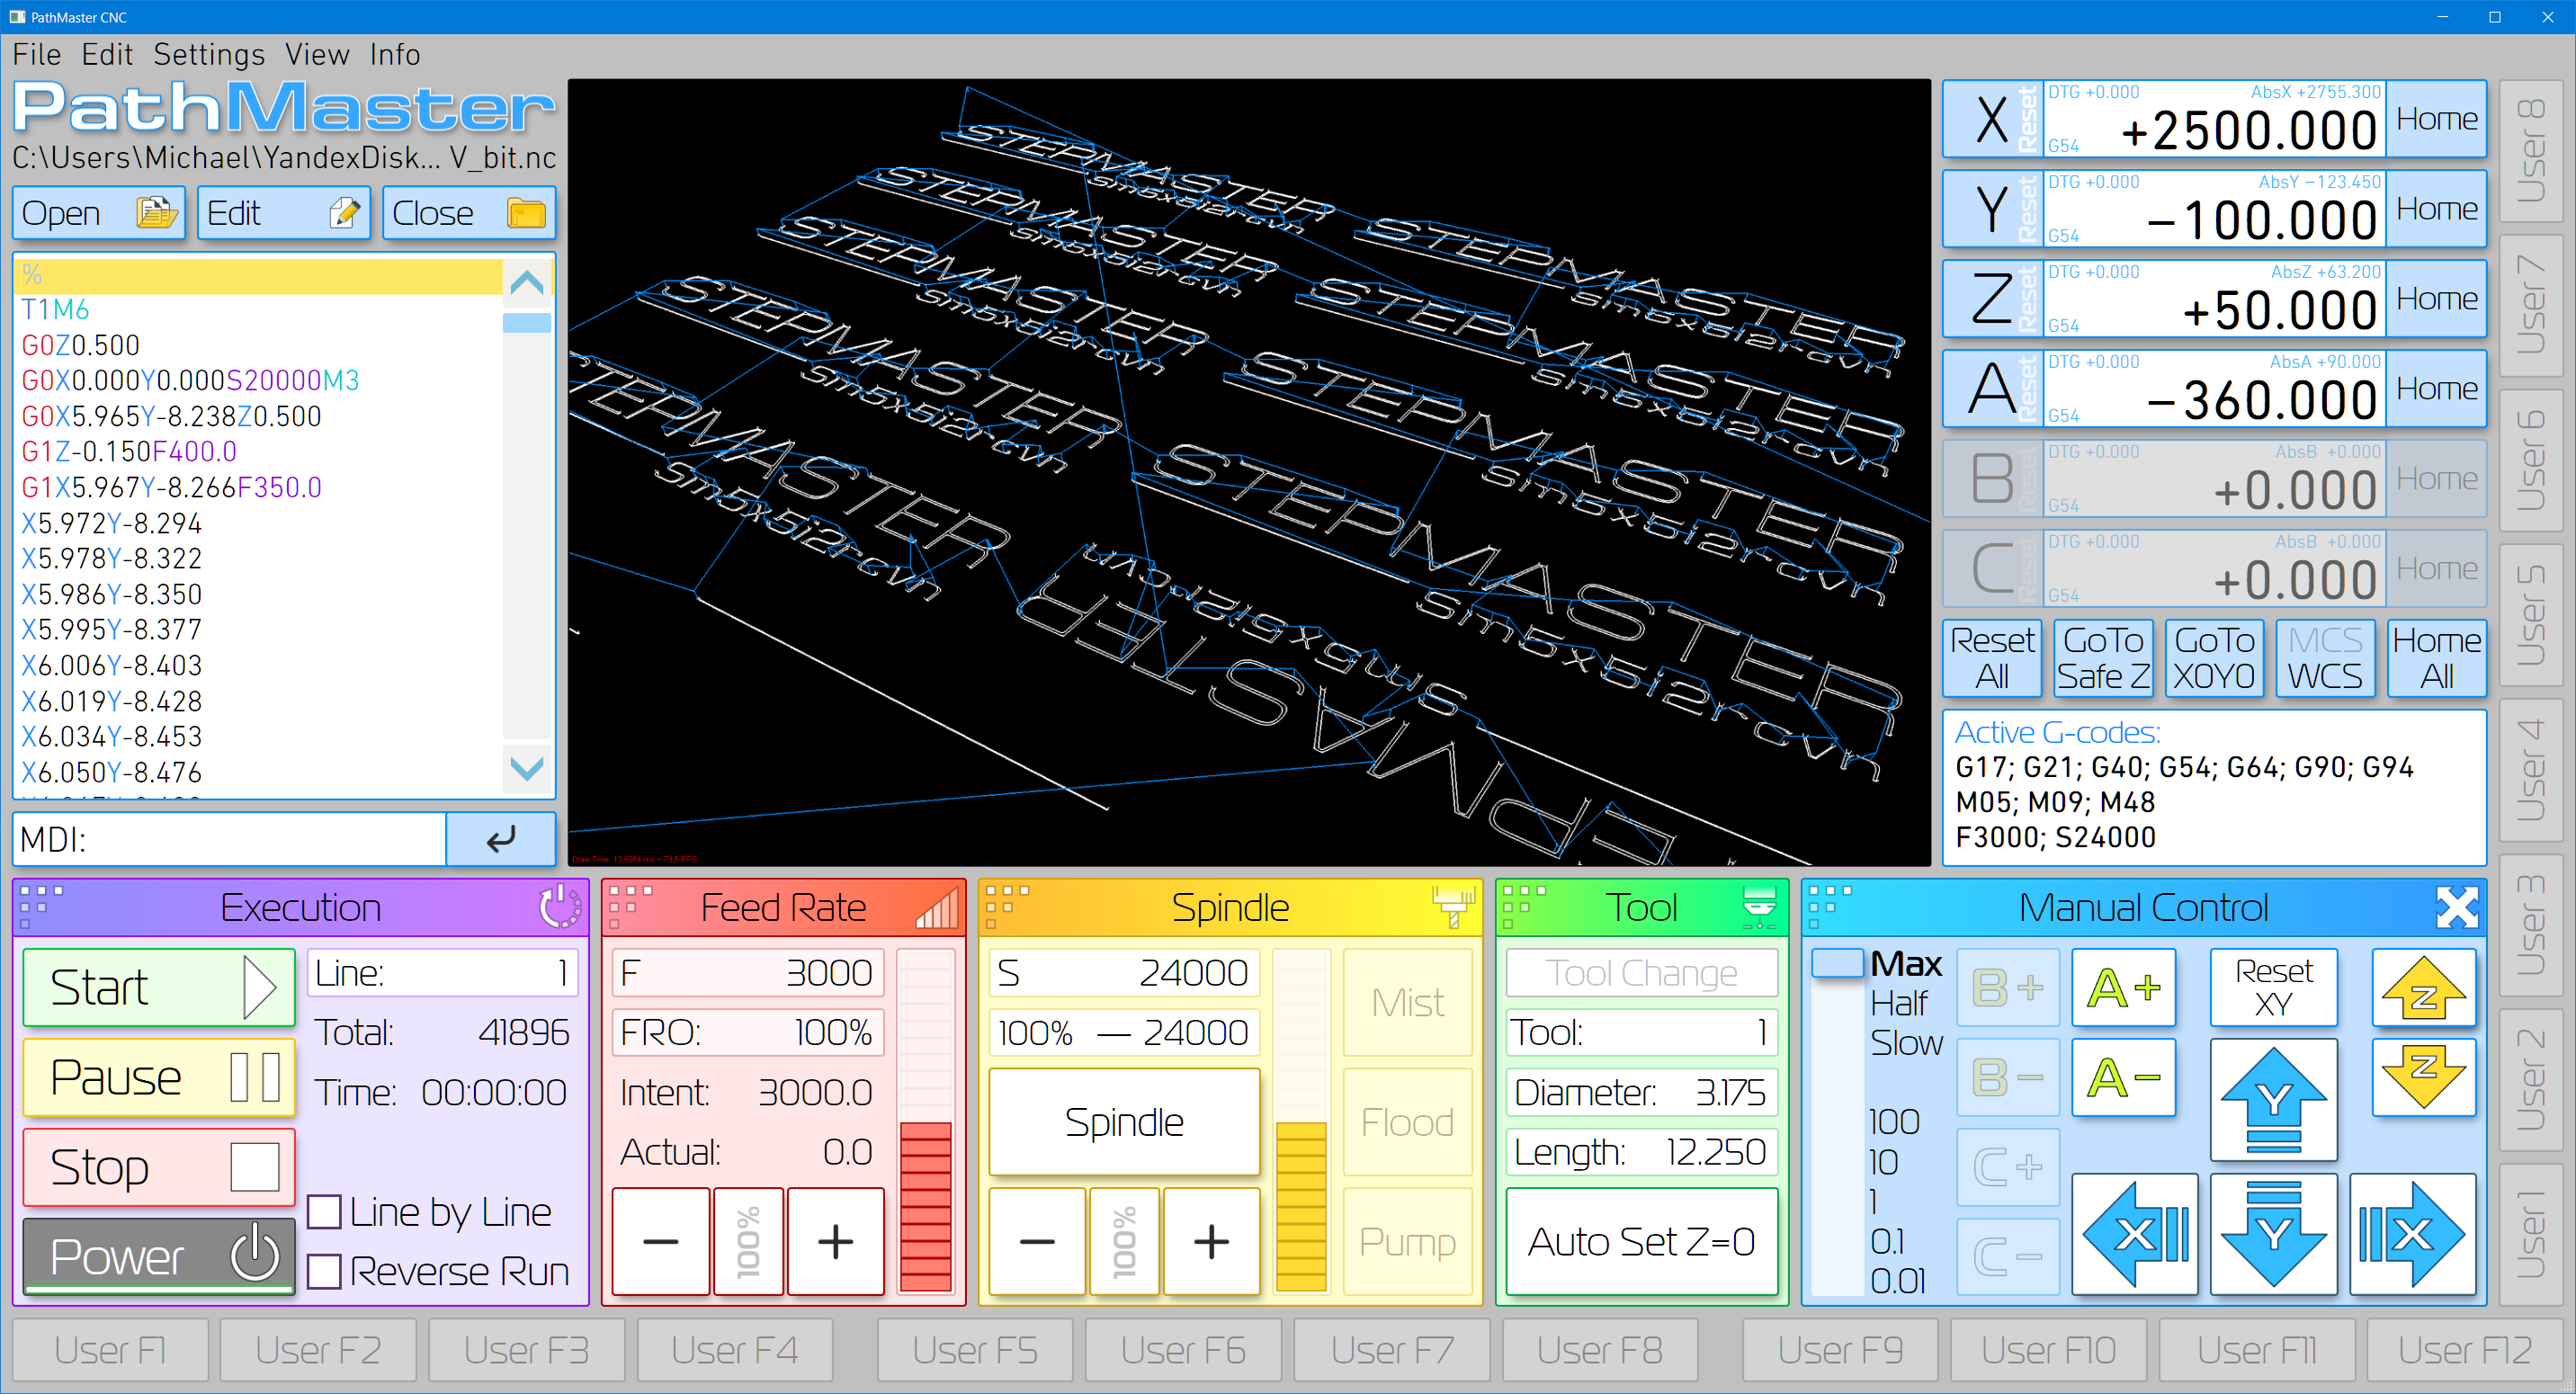Click into the MDI input field
Screen dimensions: 2576x1394
point(250,838)
